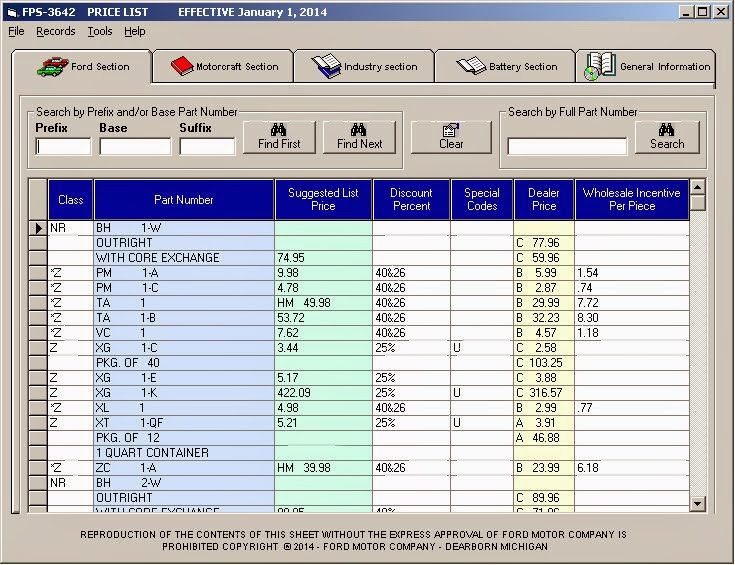Click the part number cell XG 1-E
735x565 pixels.
point(184,378)
